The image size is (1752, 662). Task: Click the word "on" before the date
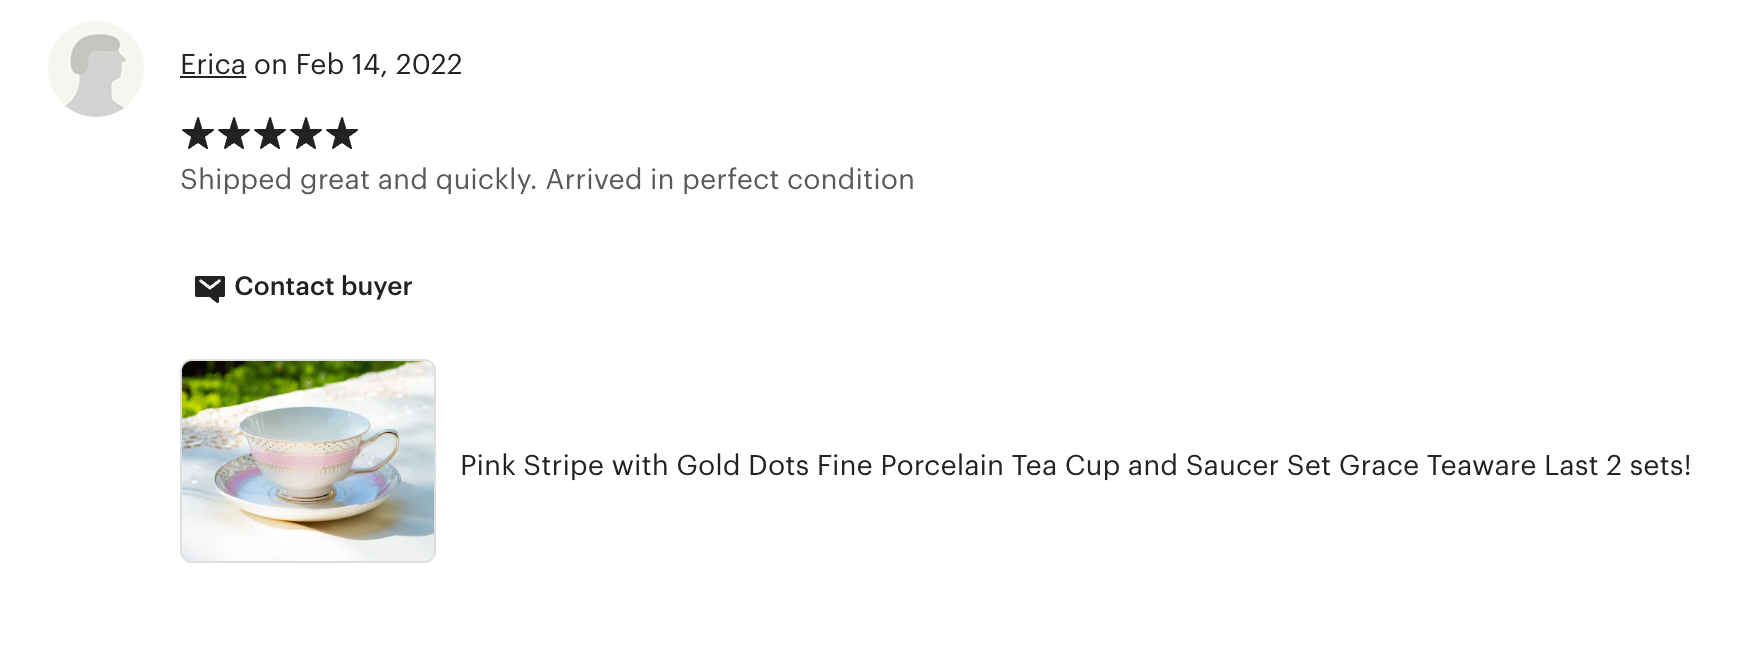[270, 65]
